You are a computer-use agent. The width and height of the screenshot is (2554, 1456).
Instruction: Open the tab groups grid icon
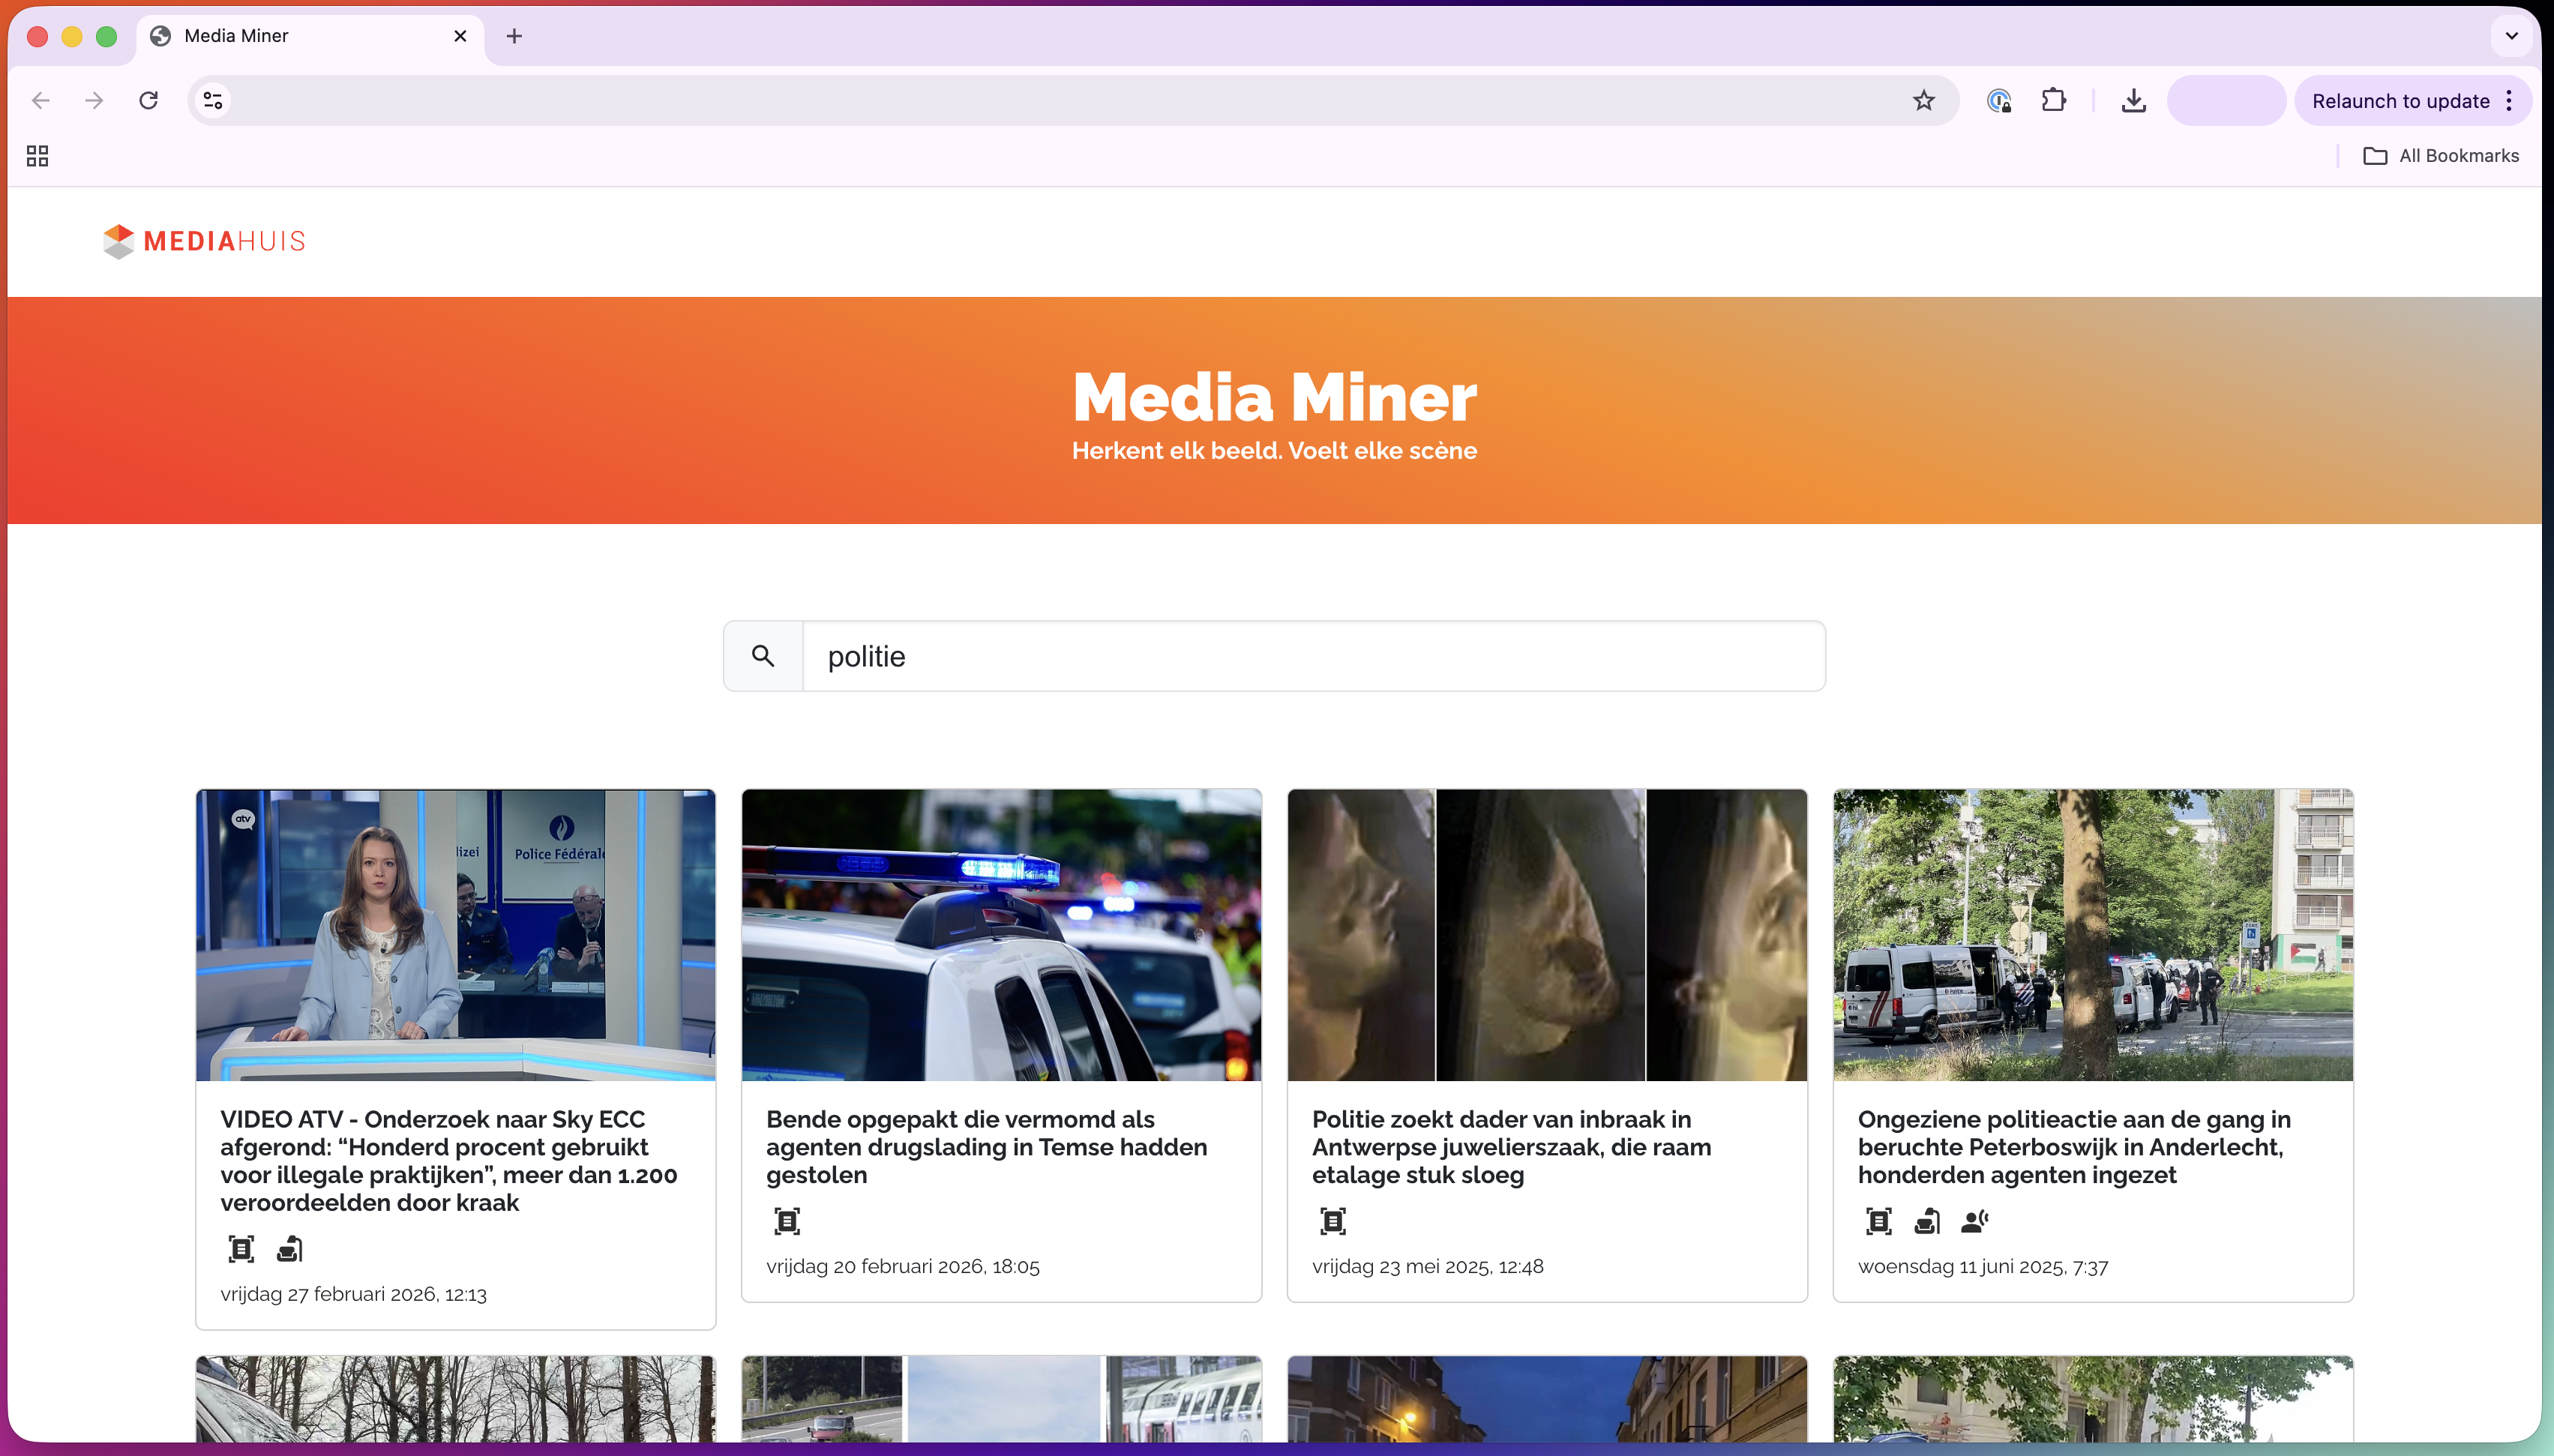[37, 155]
